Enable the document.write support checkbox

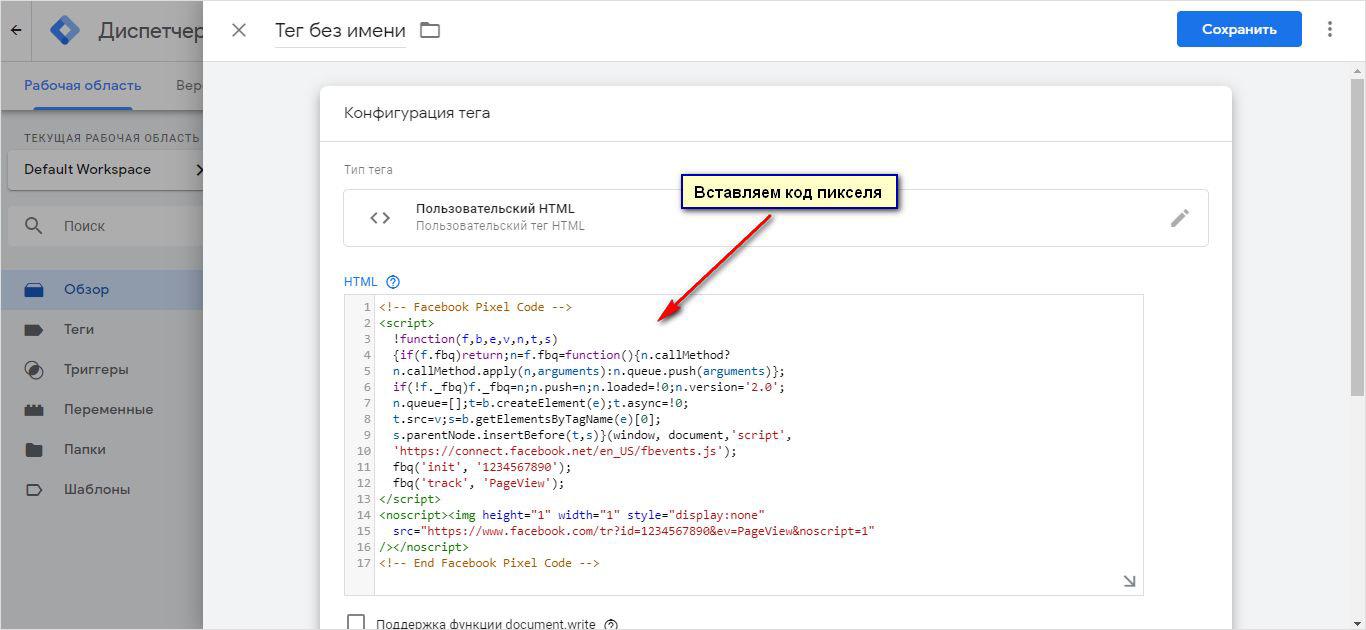click(x=356, y=623)
